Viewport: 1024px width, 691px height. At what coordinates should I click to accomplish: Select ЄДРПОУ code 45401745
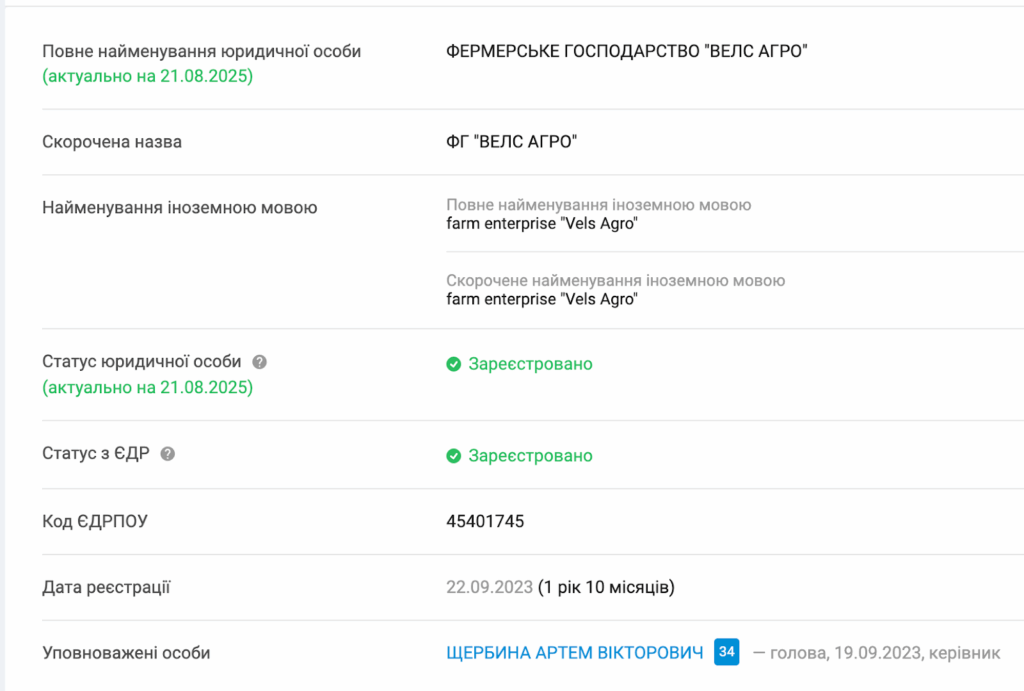(x=485, y=521)
